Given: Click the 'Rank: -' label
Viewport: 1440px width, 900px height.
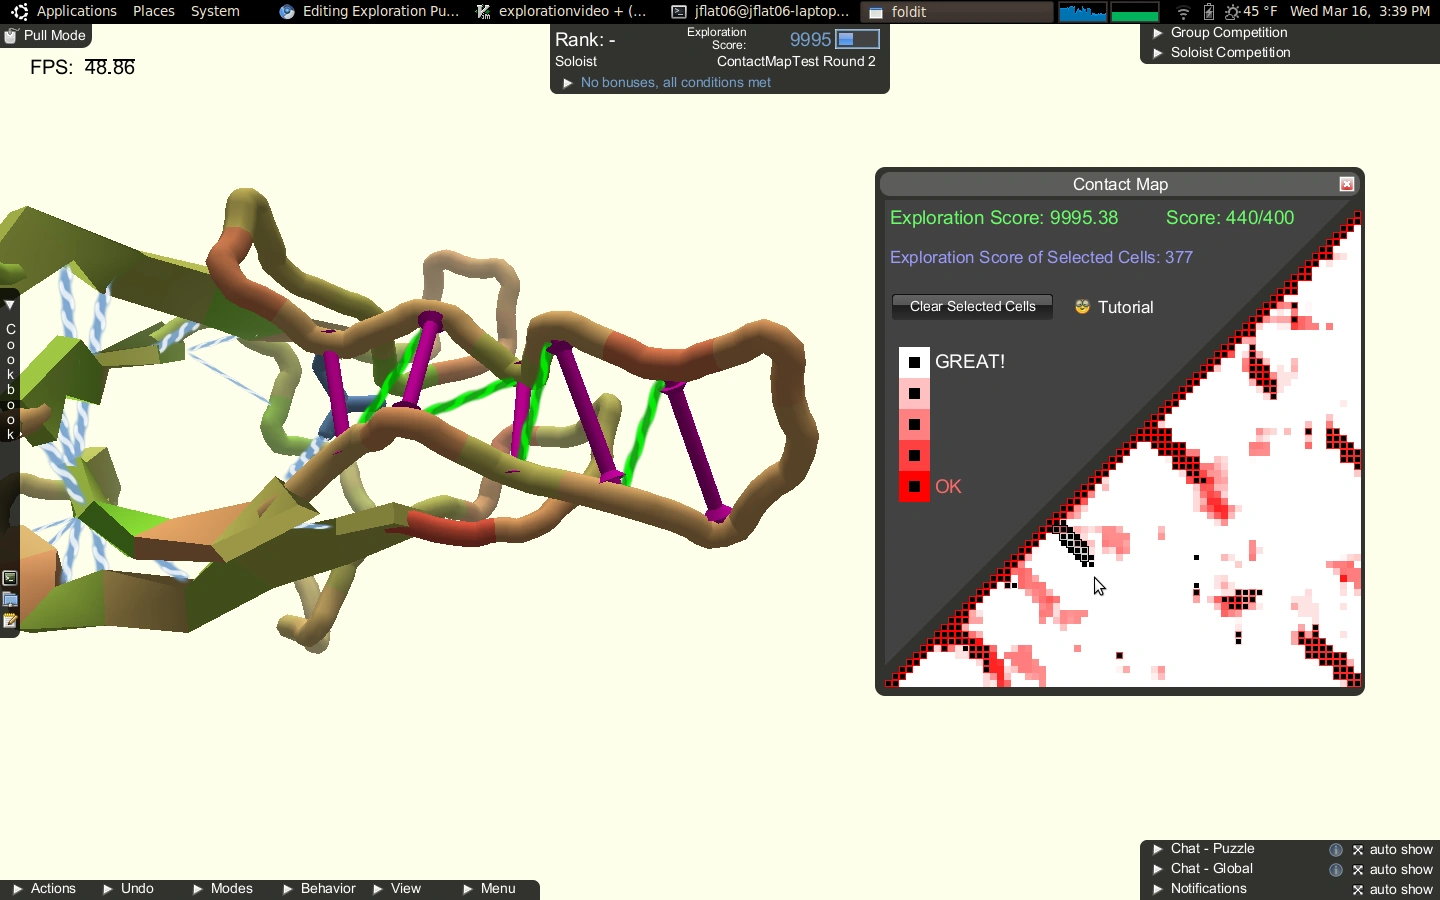Looking at the screenshot, I should pos(585,40).
